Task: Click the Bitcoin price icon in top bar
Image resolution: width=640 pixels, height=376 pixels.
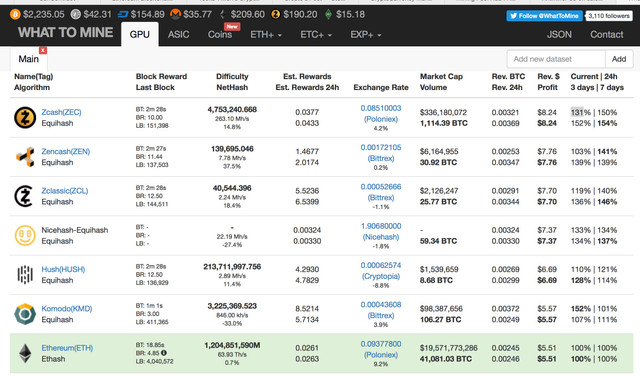Action: click(15, 15)
